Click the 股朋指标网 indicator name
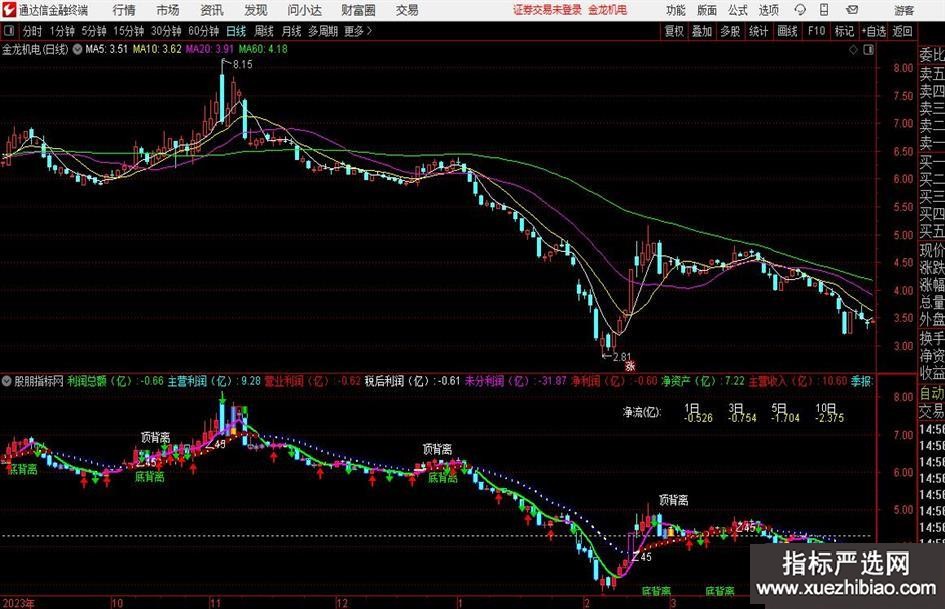 [x=39, y=381]
